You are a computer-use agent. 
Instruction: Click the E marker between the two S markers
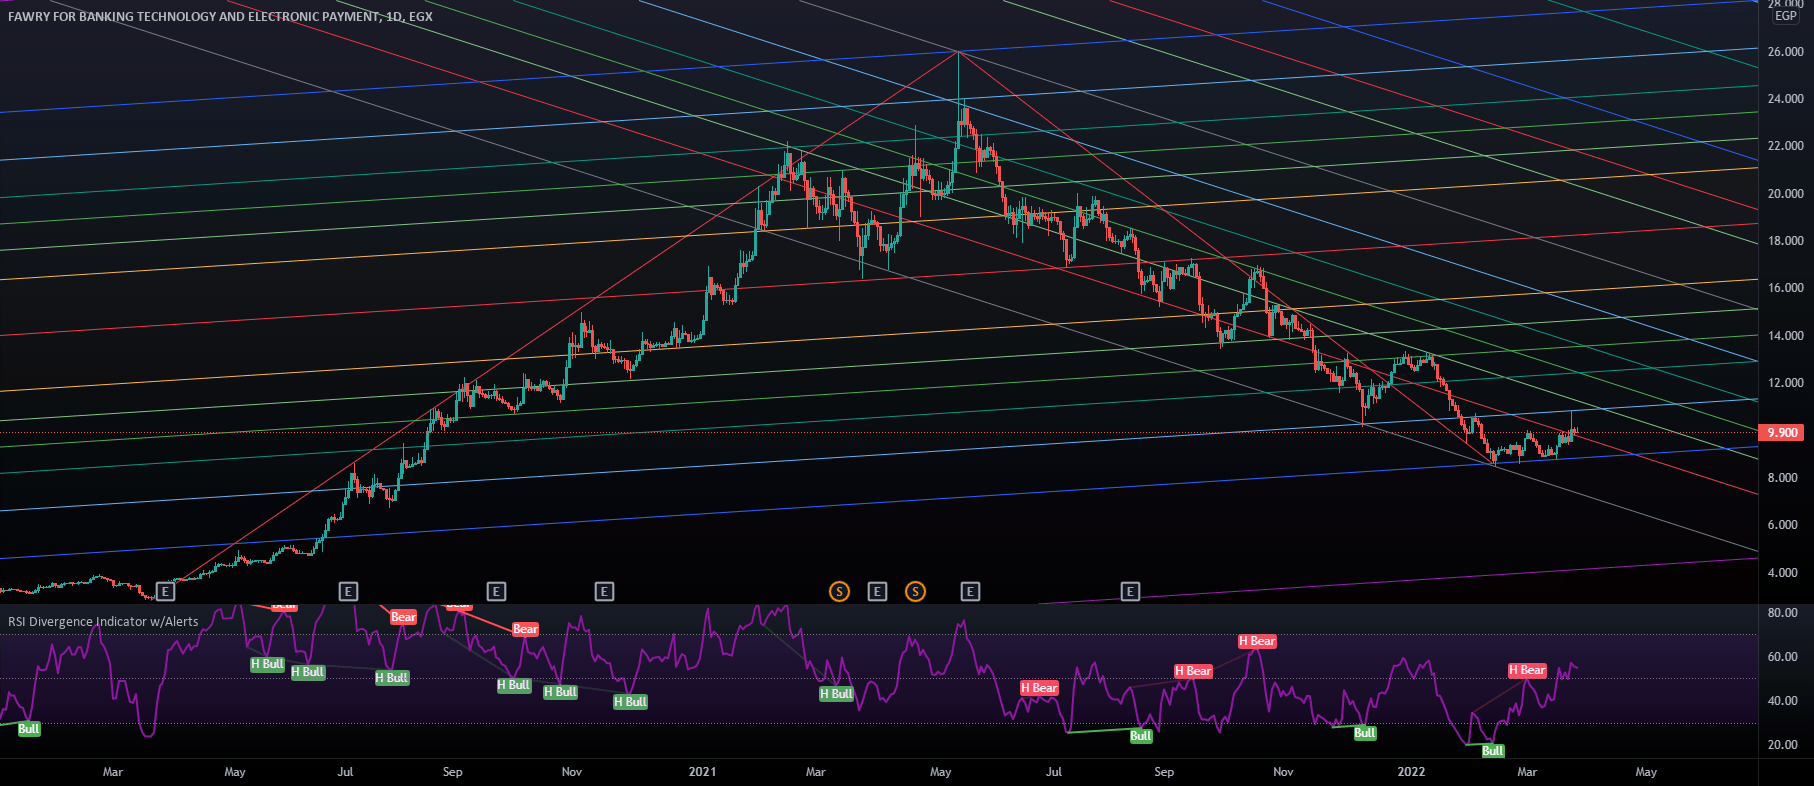877,592
